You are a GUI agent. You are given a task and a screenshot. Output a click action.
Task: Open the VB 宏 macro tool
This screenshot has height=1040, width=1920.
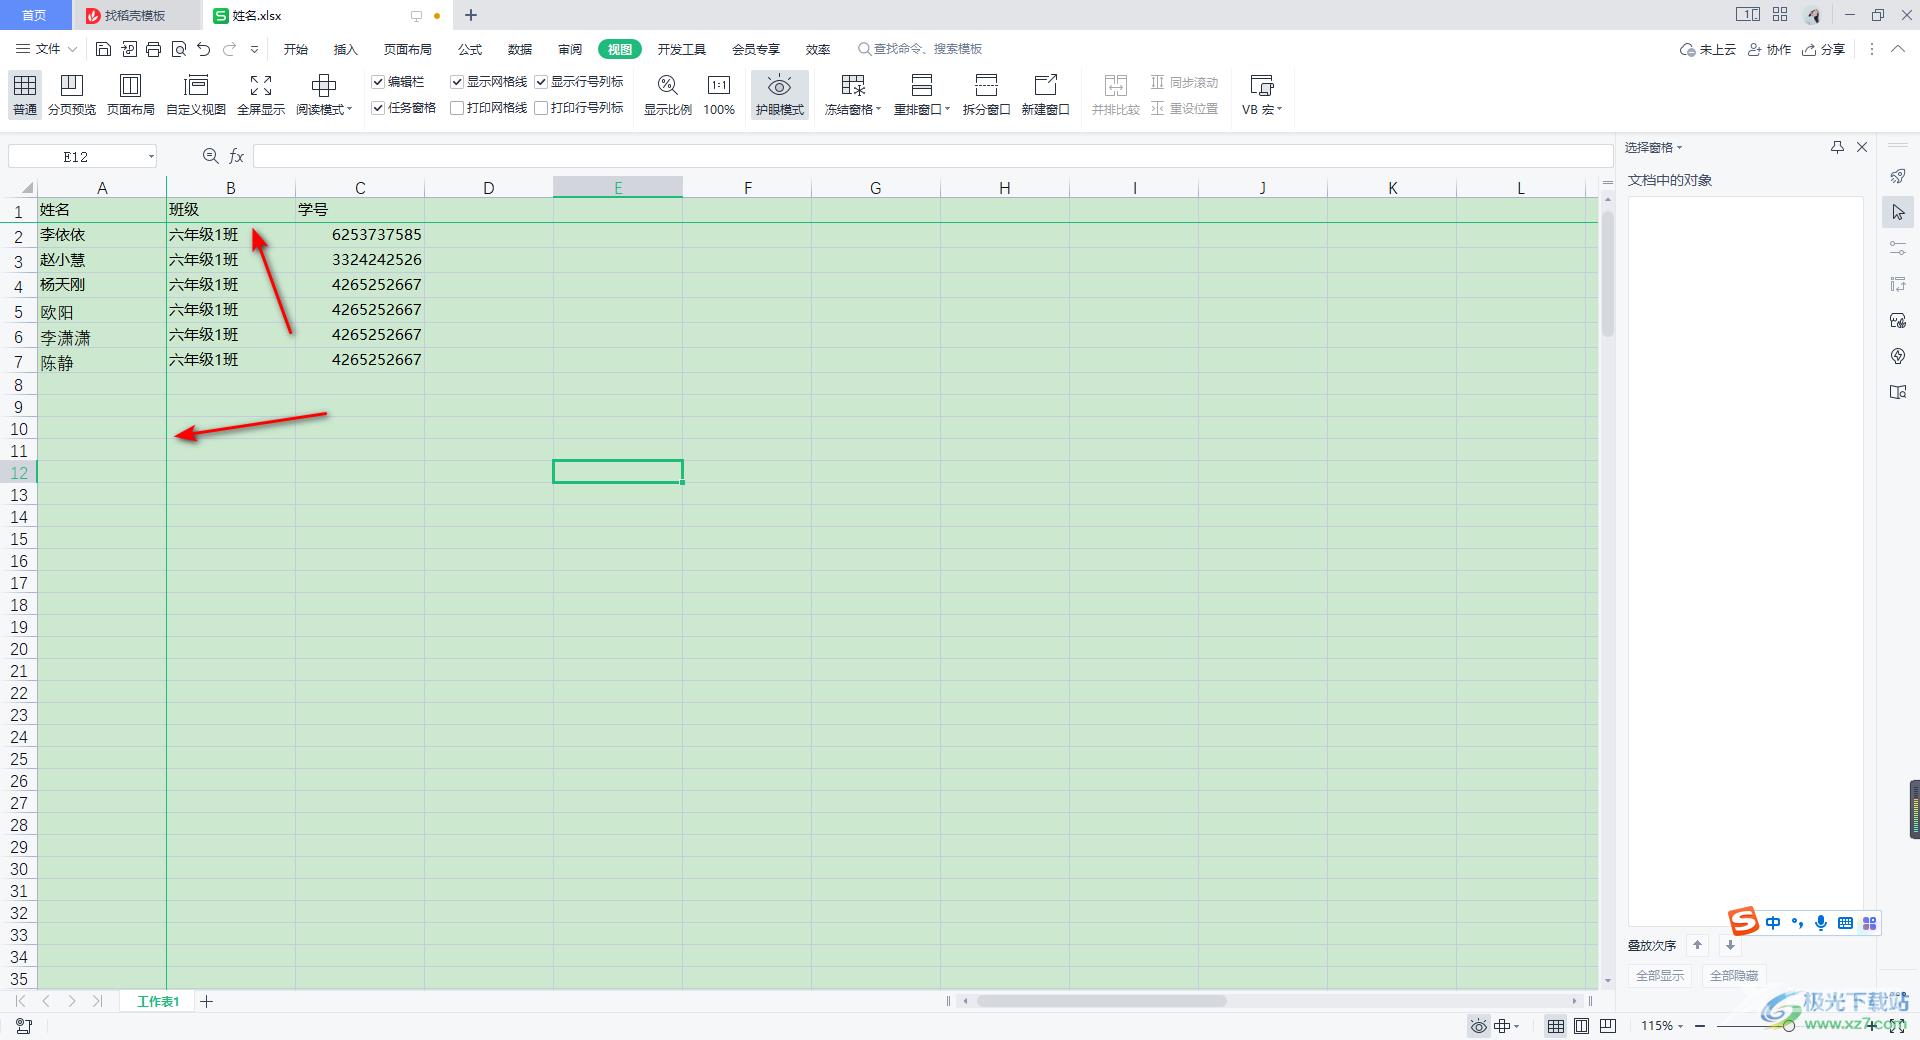click(x=1261, y=95)
